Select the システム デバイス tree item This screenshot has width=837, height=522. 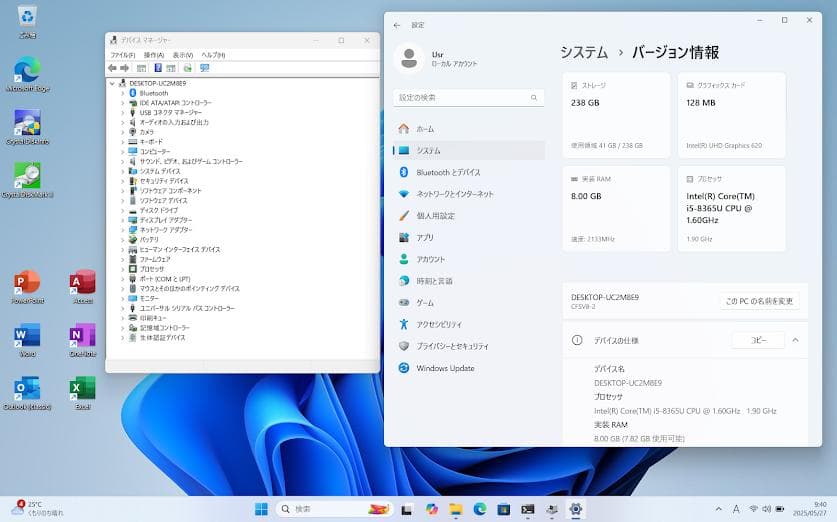pos(160,171)
